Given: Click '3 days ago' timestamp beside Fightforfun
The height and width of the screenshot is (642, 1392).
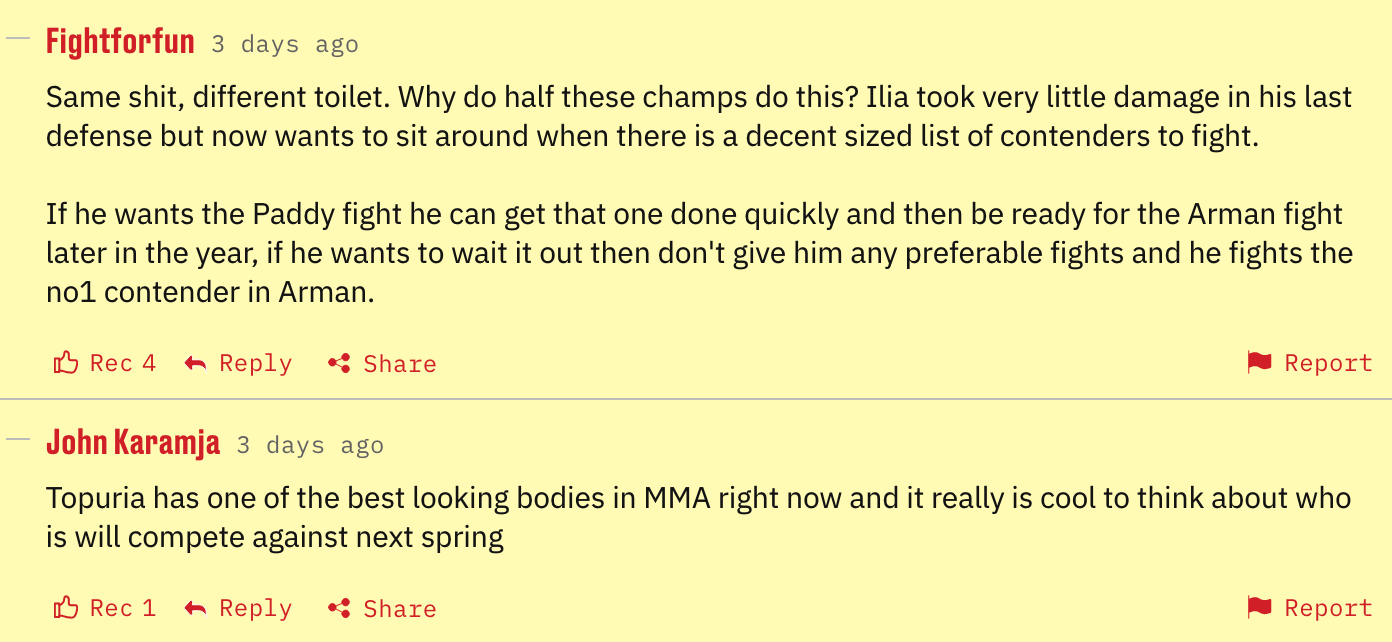Looking at the screenshot, I should tap(285, 45).
